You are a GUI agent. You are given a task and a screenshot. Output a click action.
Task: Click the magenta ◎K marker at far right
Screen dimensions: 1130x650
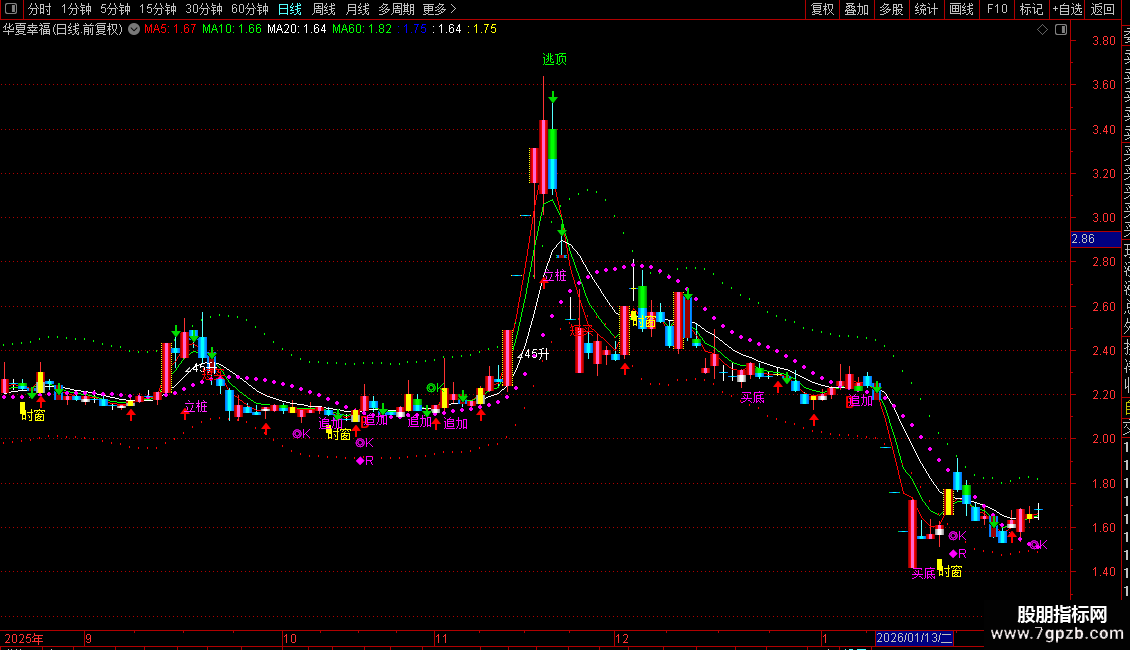point(1038,544)
